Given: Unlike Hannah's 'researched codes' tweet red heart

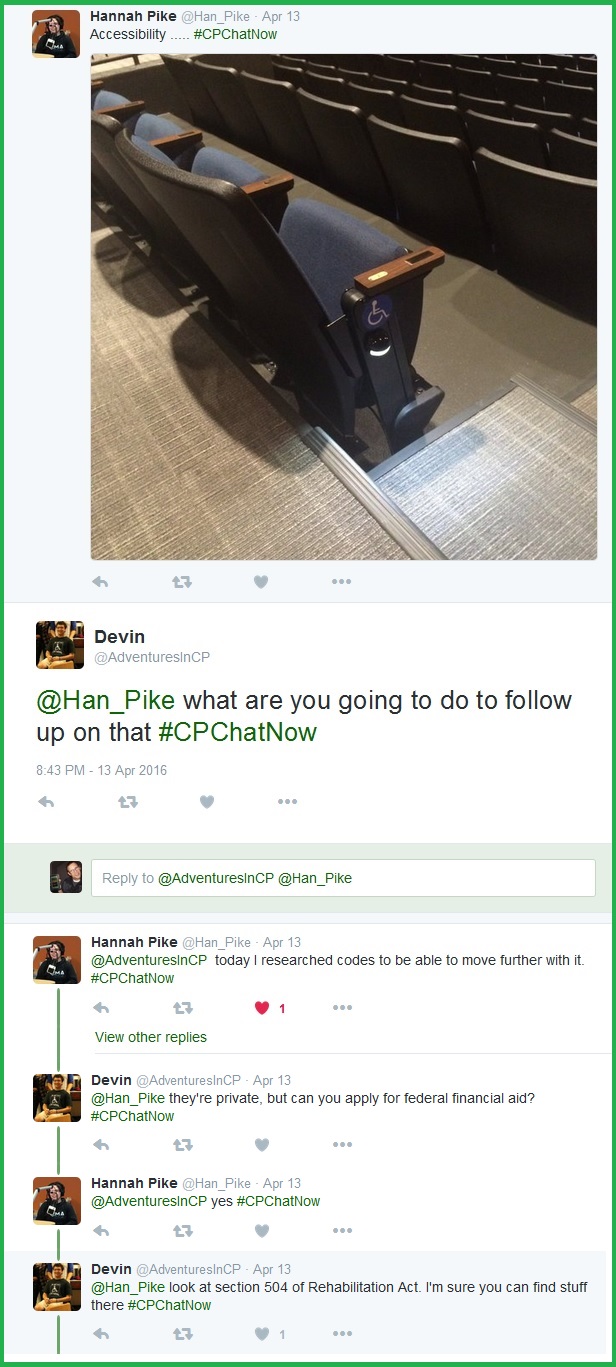Looking at the screenshot, I should [x=263, y=1008].
